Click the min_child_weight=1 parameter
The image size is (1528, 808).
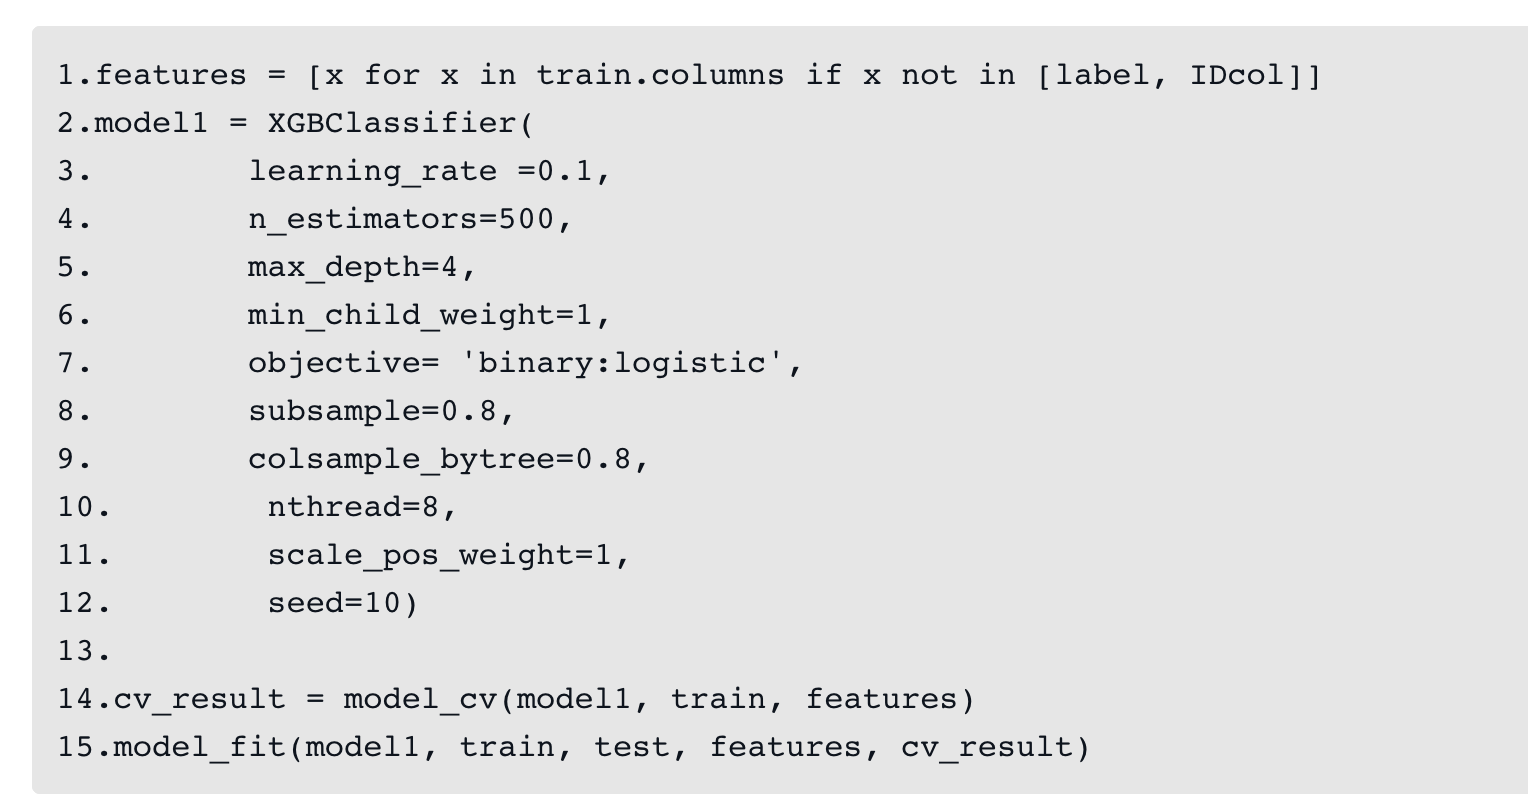(x=420, y=315)
